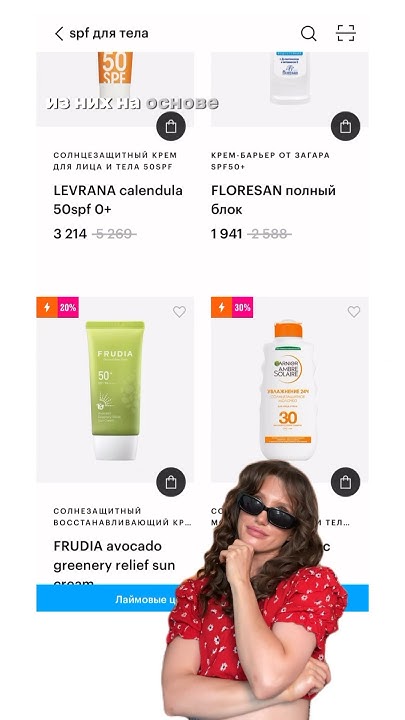Add LEVRANA calendula cream to the cart
This screenshot has width=405, height=720.
[x=171, y=126]
